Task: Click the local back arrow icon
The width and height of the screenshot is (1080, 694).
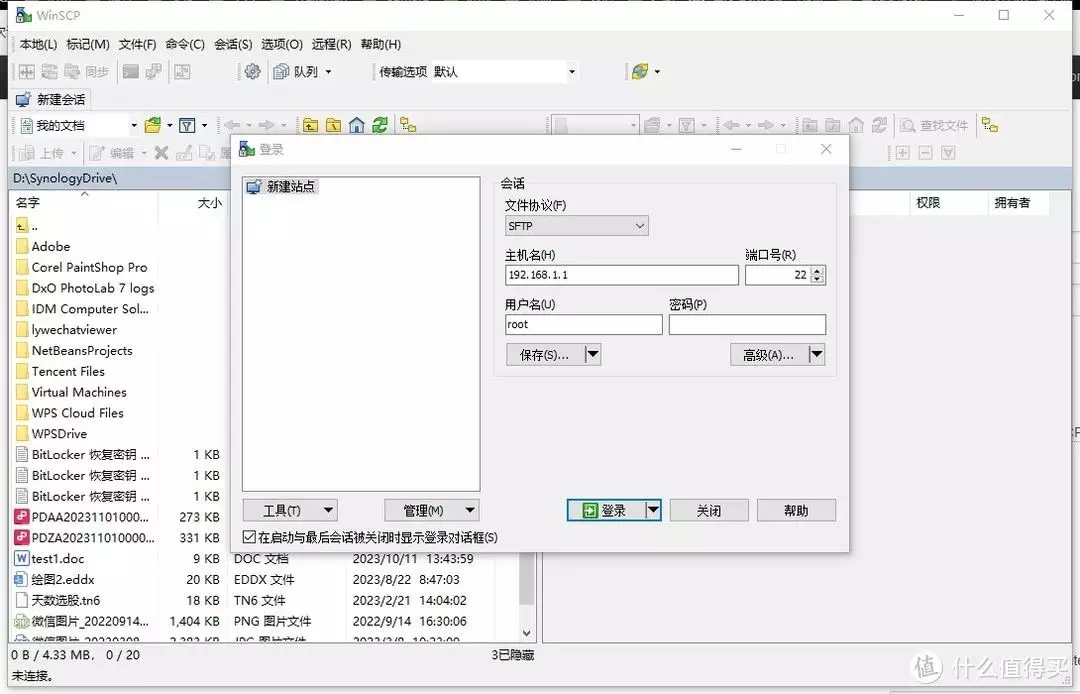Action: (x=232, y=125)
